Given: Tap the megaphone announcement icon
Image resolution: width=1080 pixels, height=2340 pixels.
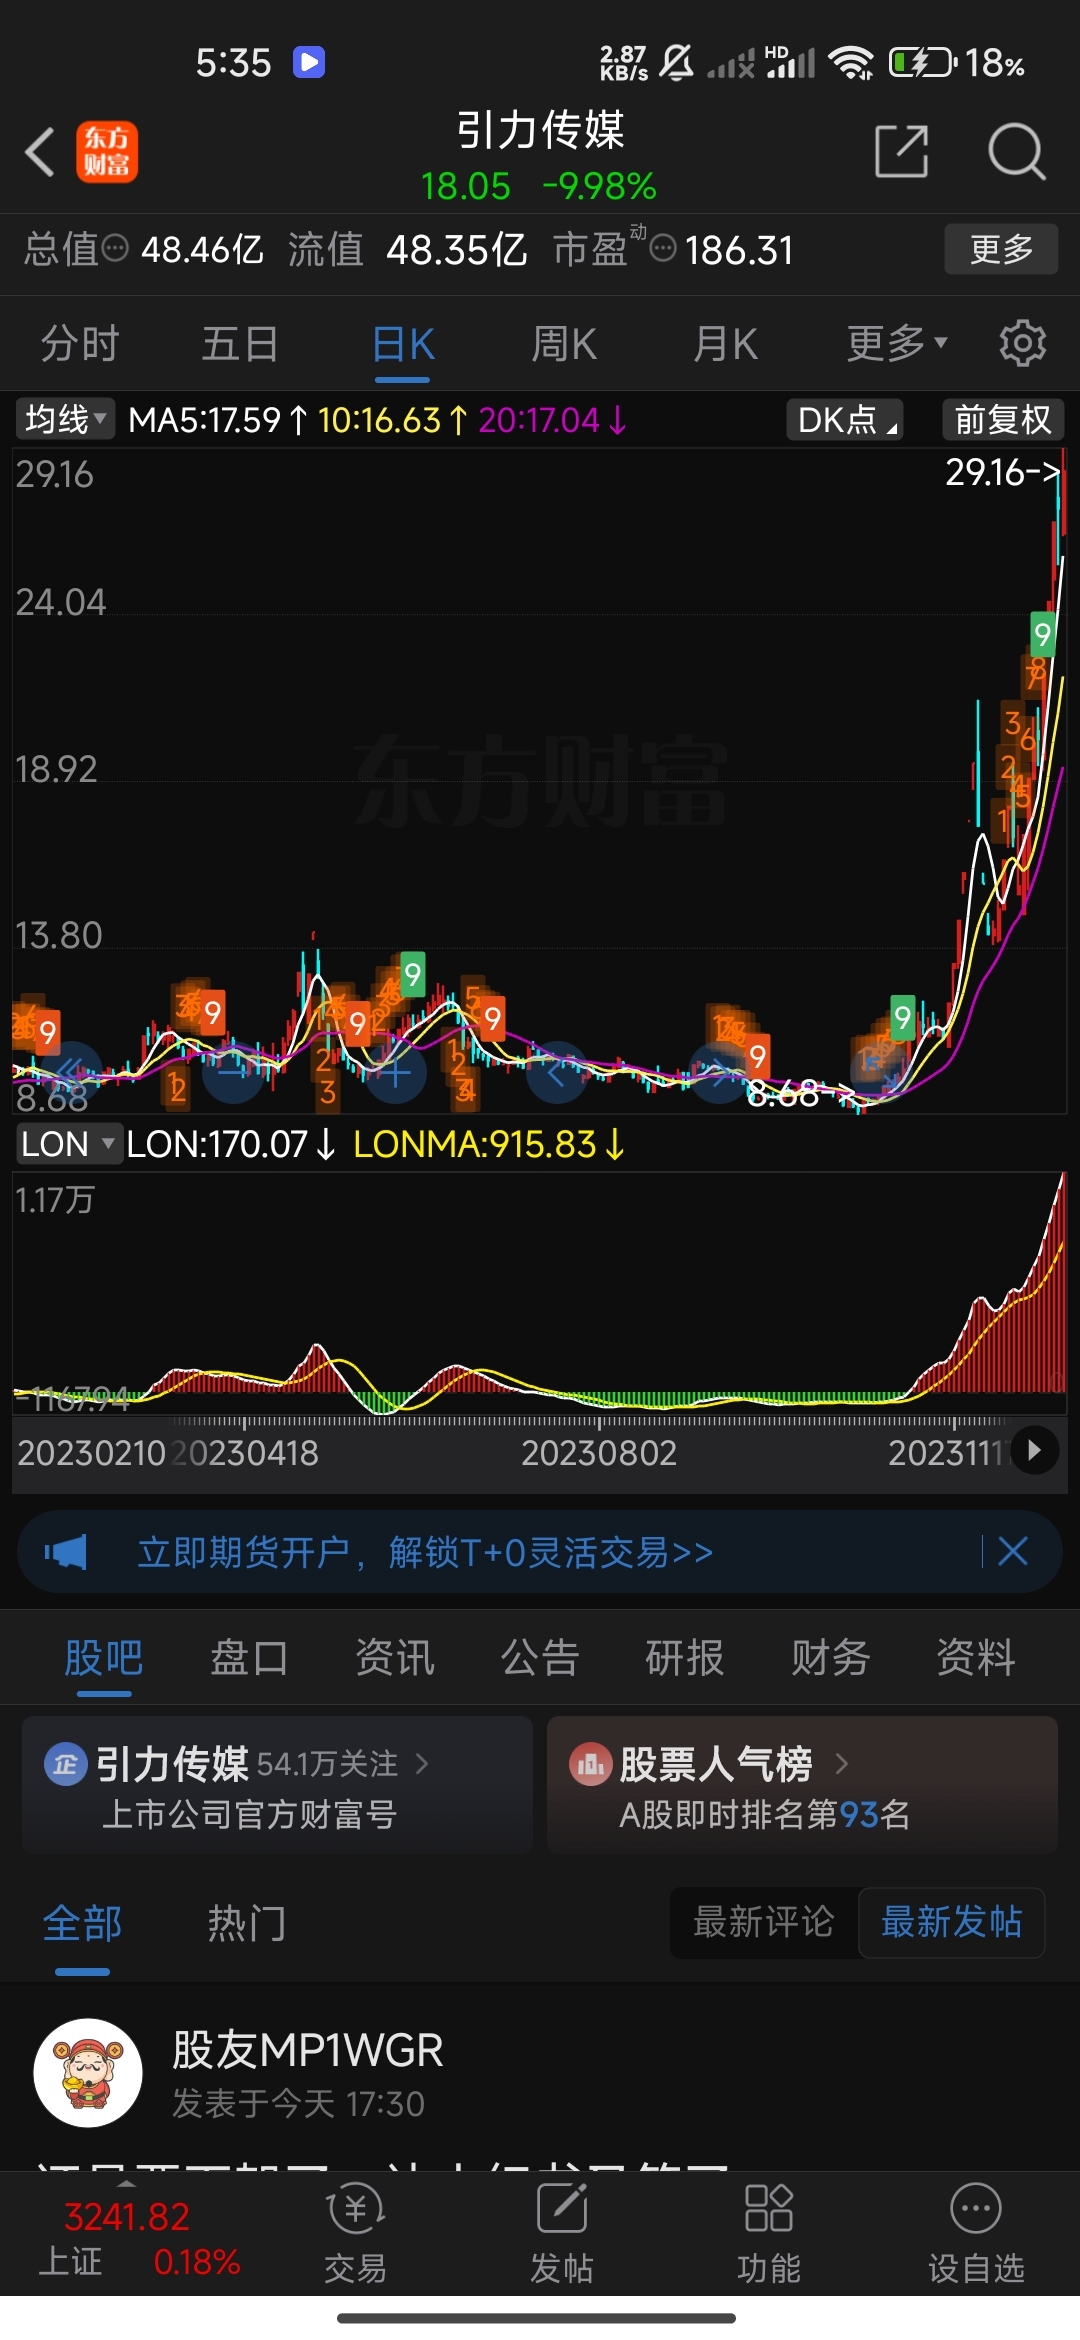Looking at the screenshot, I should [66, 1552].
